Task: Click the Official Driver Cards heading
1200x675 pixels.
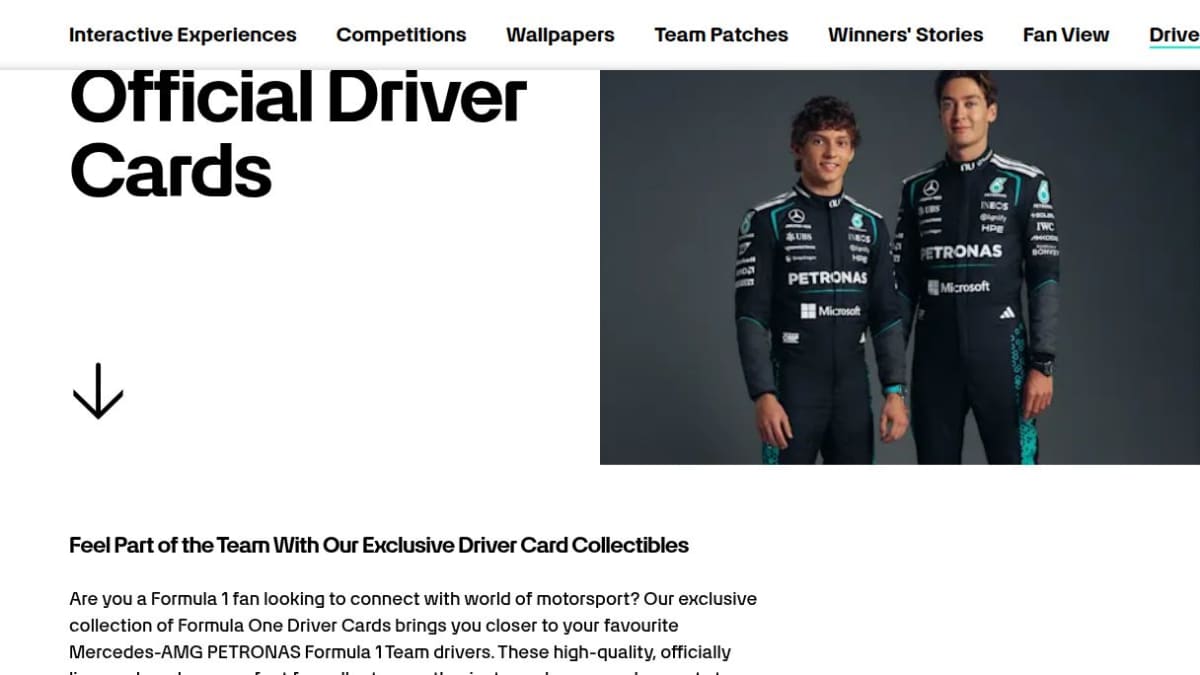Action: pyautogui.click(x=298, y=133)
